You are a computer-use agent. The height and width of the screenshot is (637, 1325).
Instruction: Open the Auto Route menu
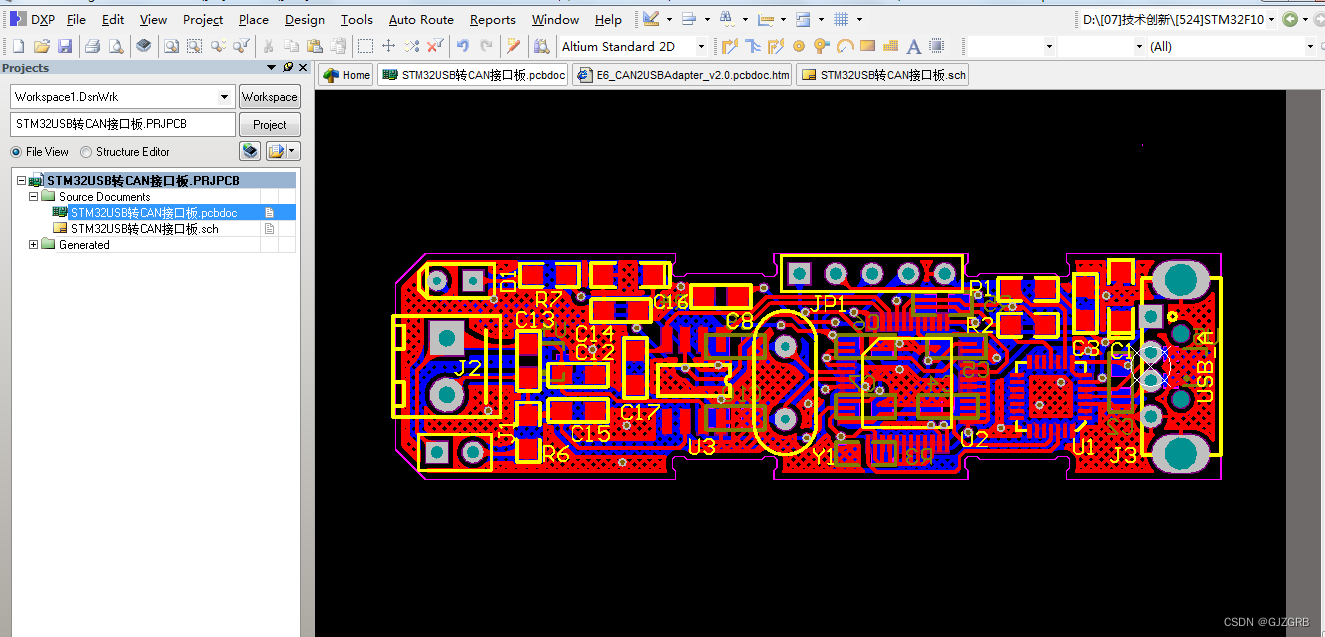(420, 19)
